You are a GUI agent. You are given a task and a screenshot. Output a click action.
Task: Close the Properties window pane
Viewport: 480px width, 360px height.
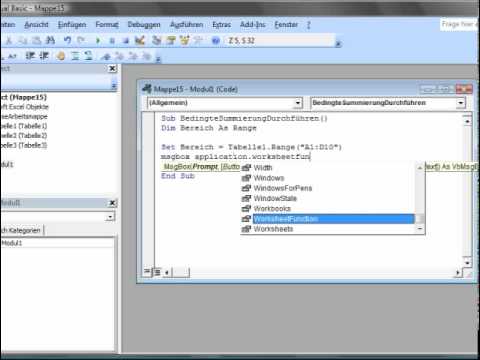pos(112,203)
